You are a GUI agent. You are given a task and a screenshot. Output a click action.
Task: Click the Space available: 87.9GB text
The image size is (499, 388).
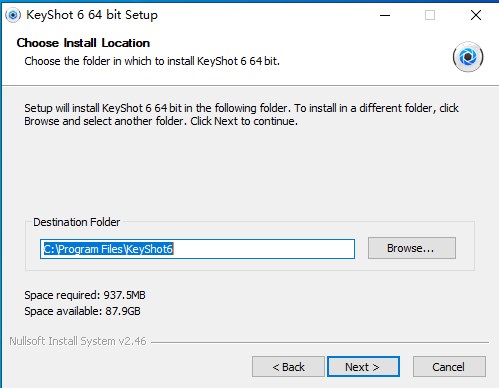pos(82,311)
